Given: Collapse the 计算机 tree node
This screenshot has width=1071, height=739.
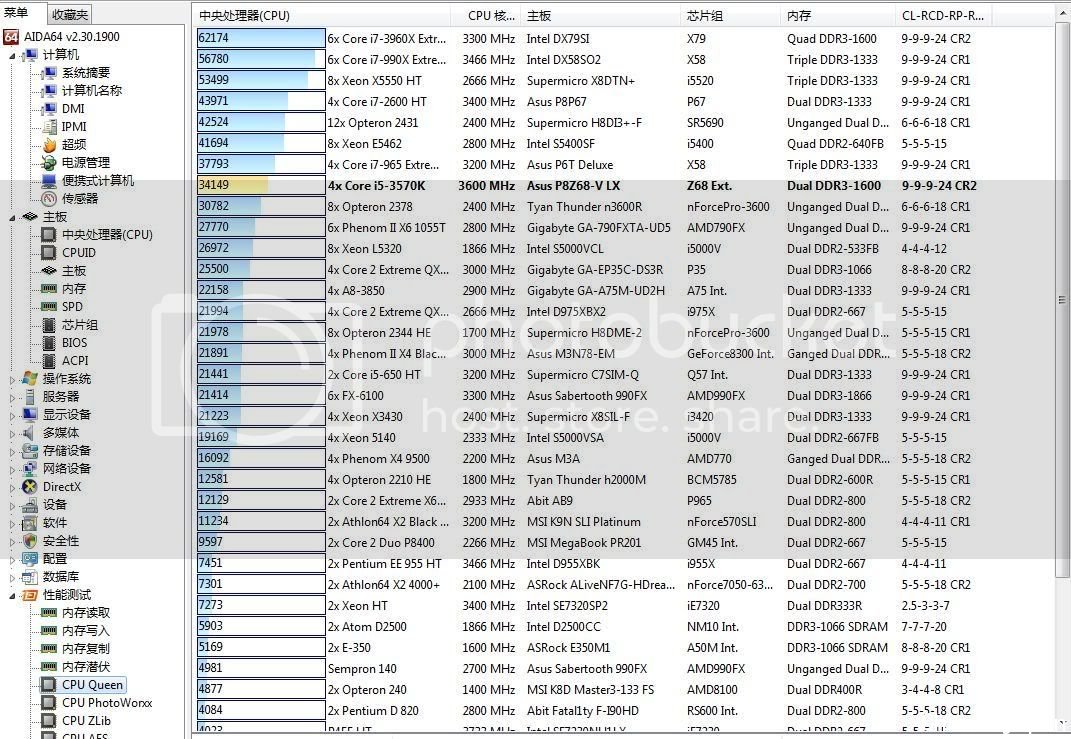Looking at the screenshot, I should [x=13, y=55].
